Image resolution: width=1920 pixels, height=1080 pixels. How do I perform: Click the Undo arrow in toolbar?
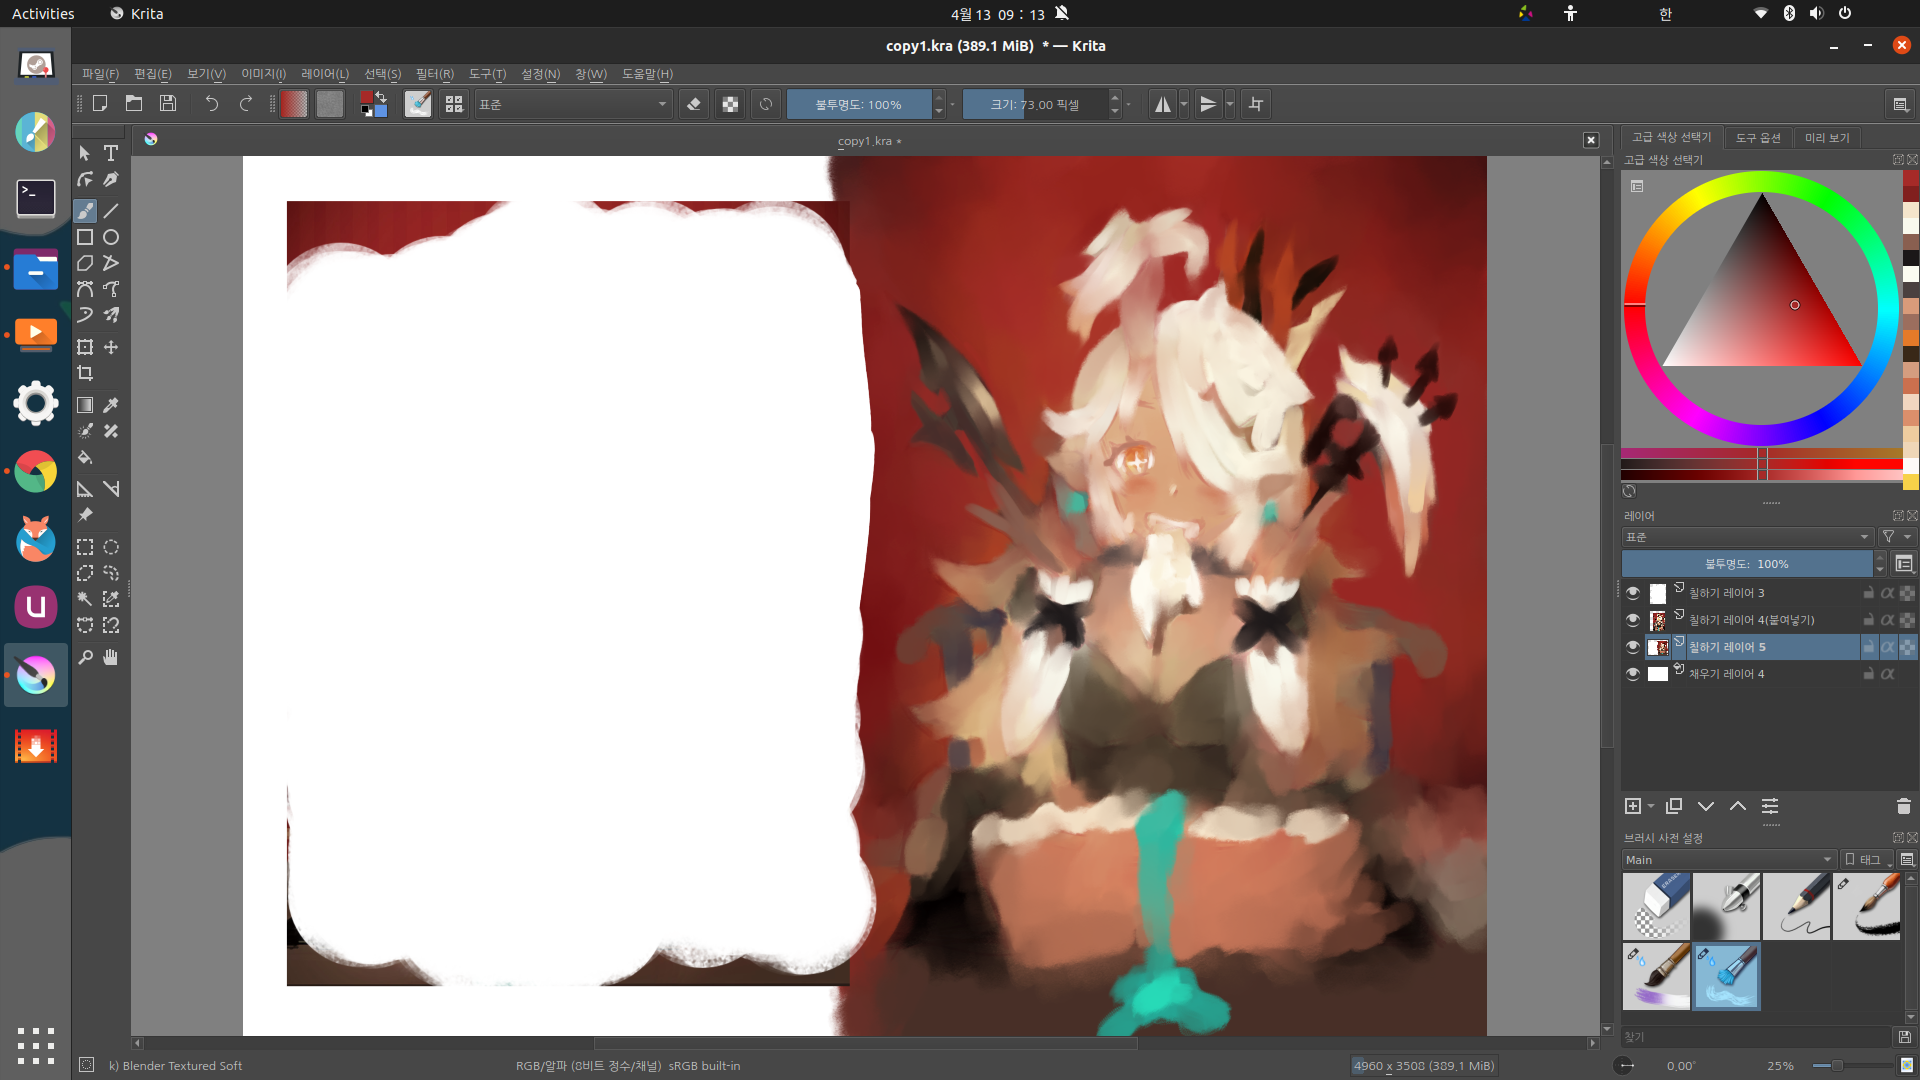211,104
